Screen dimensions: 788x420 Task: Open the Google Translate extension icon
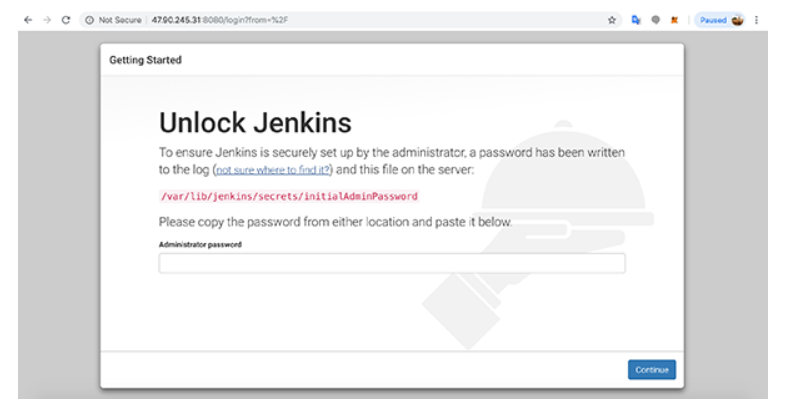point(635,20)
